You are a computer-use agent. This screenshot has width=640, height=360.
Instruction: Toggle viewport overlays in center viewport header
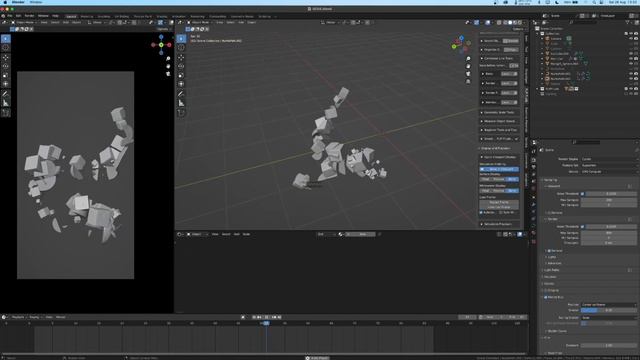[488, 22]
